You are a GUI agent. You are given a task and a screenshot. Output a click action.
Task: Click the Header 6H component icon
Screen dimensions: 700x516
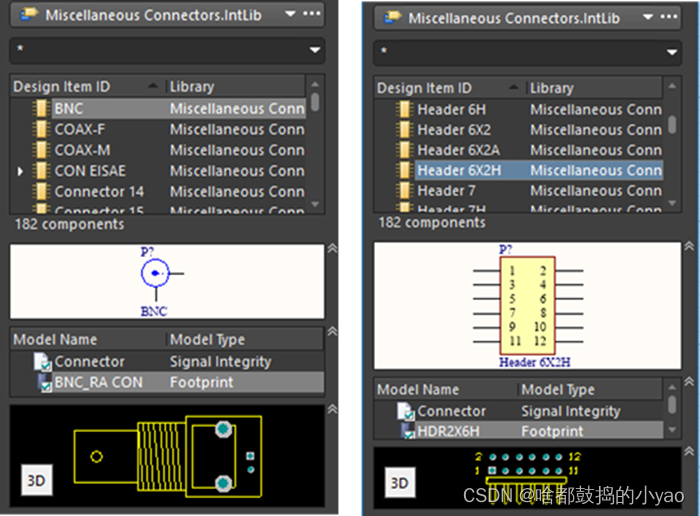click(405, 109)
